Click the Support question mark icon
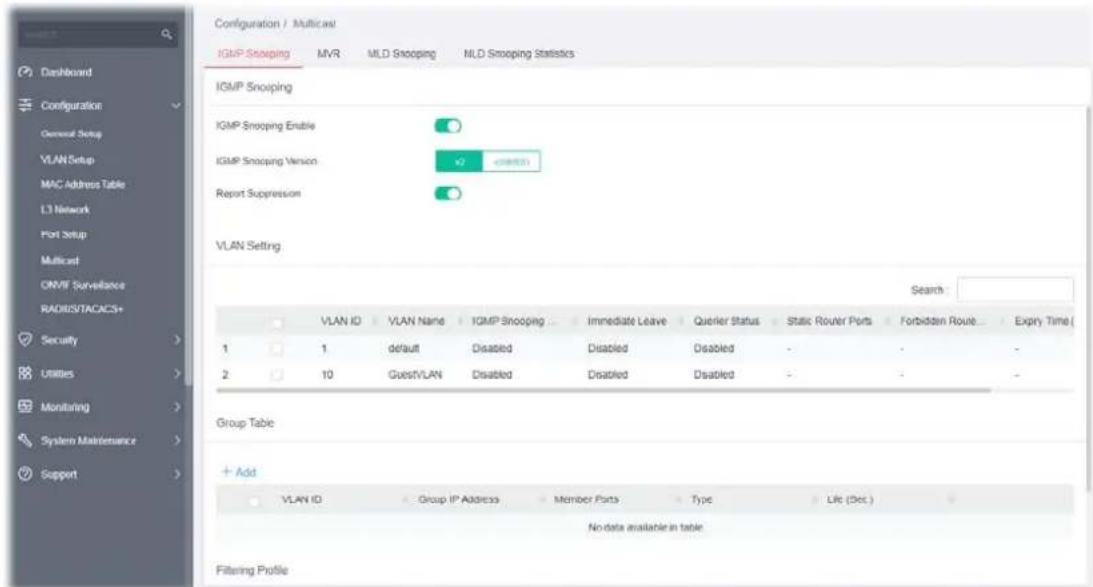 click(x=25, y=474)
